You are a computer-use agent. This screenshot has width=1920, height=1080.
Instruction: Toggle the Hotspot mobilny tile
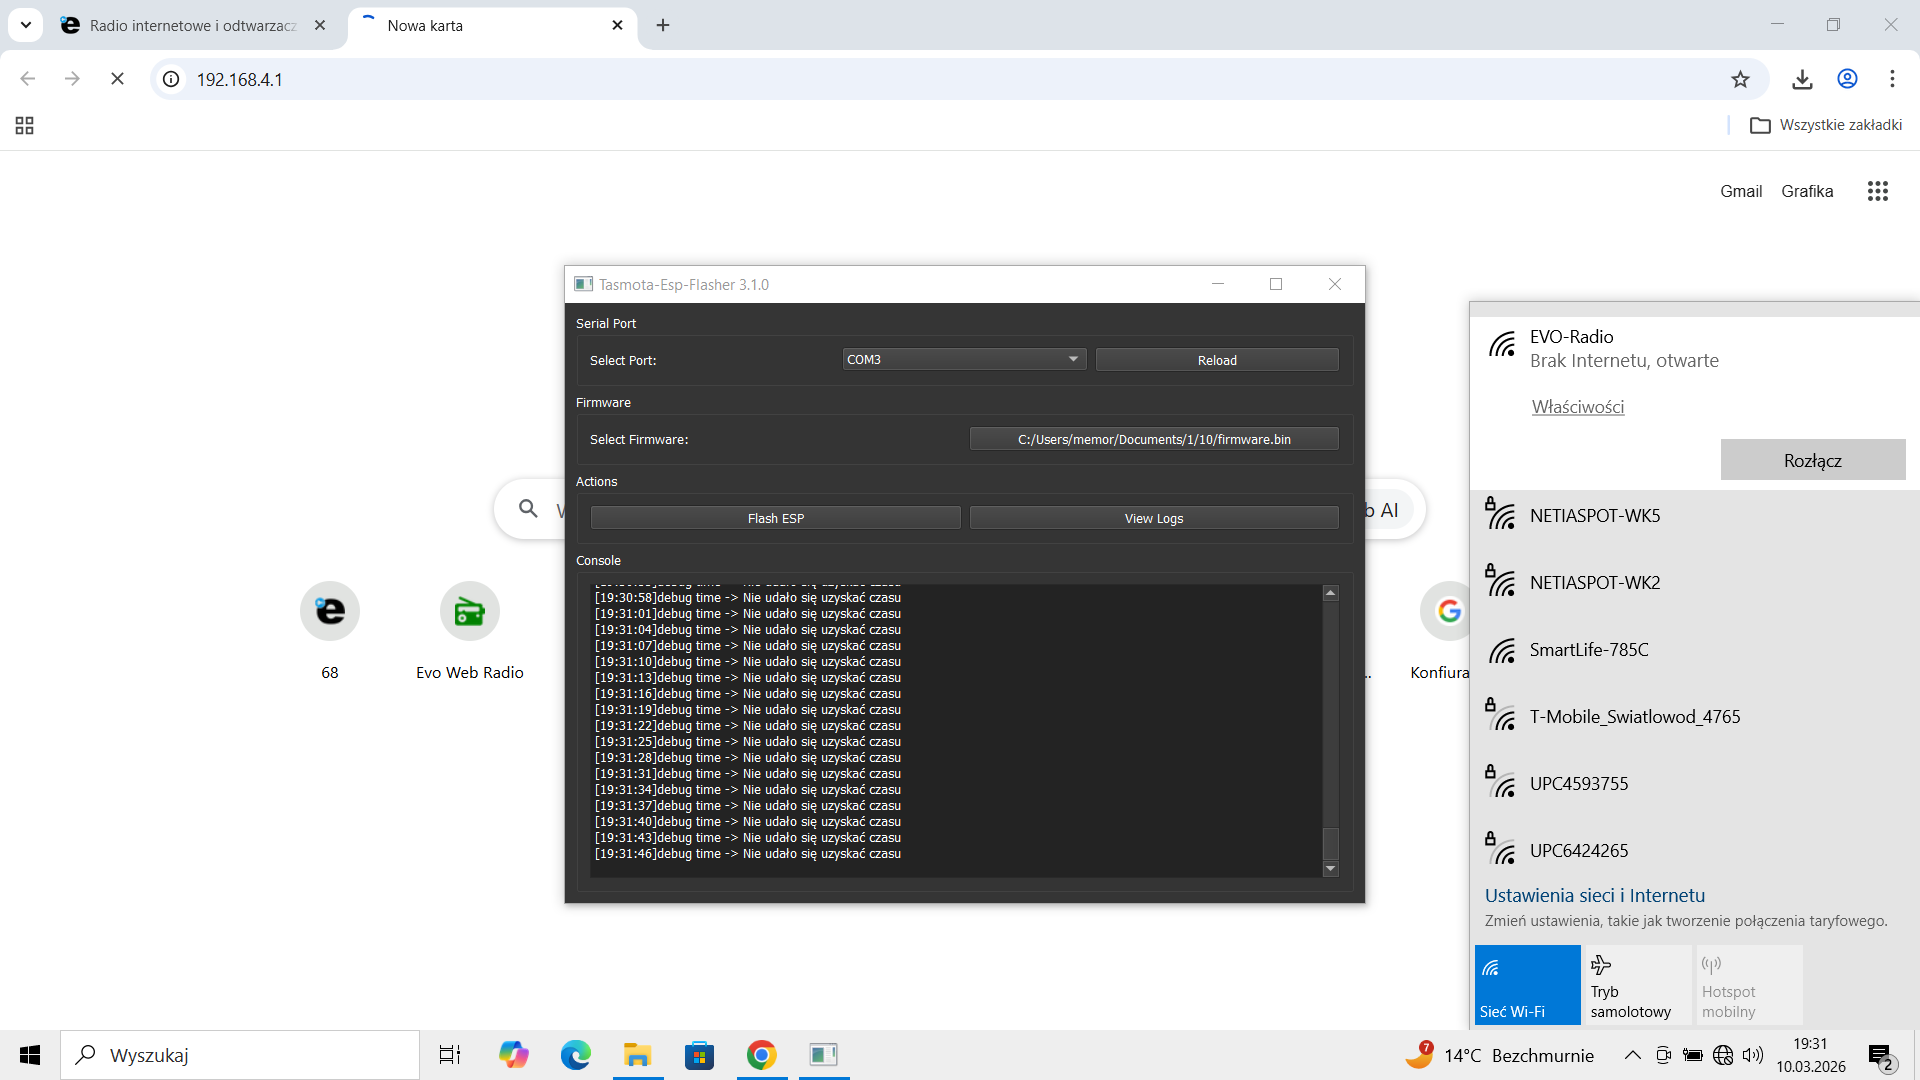point(1749,984)
